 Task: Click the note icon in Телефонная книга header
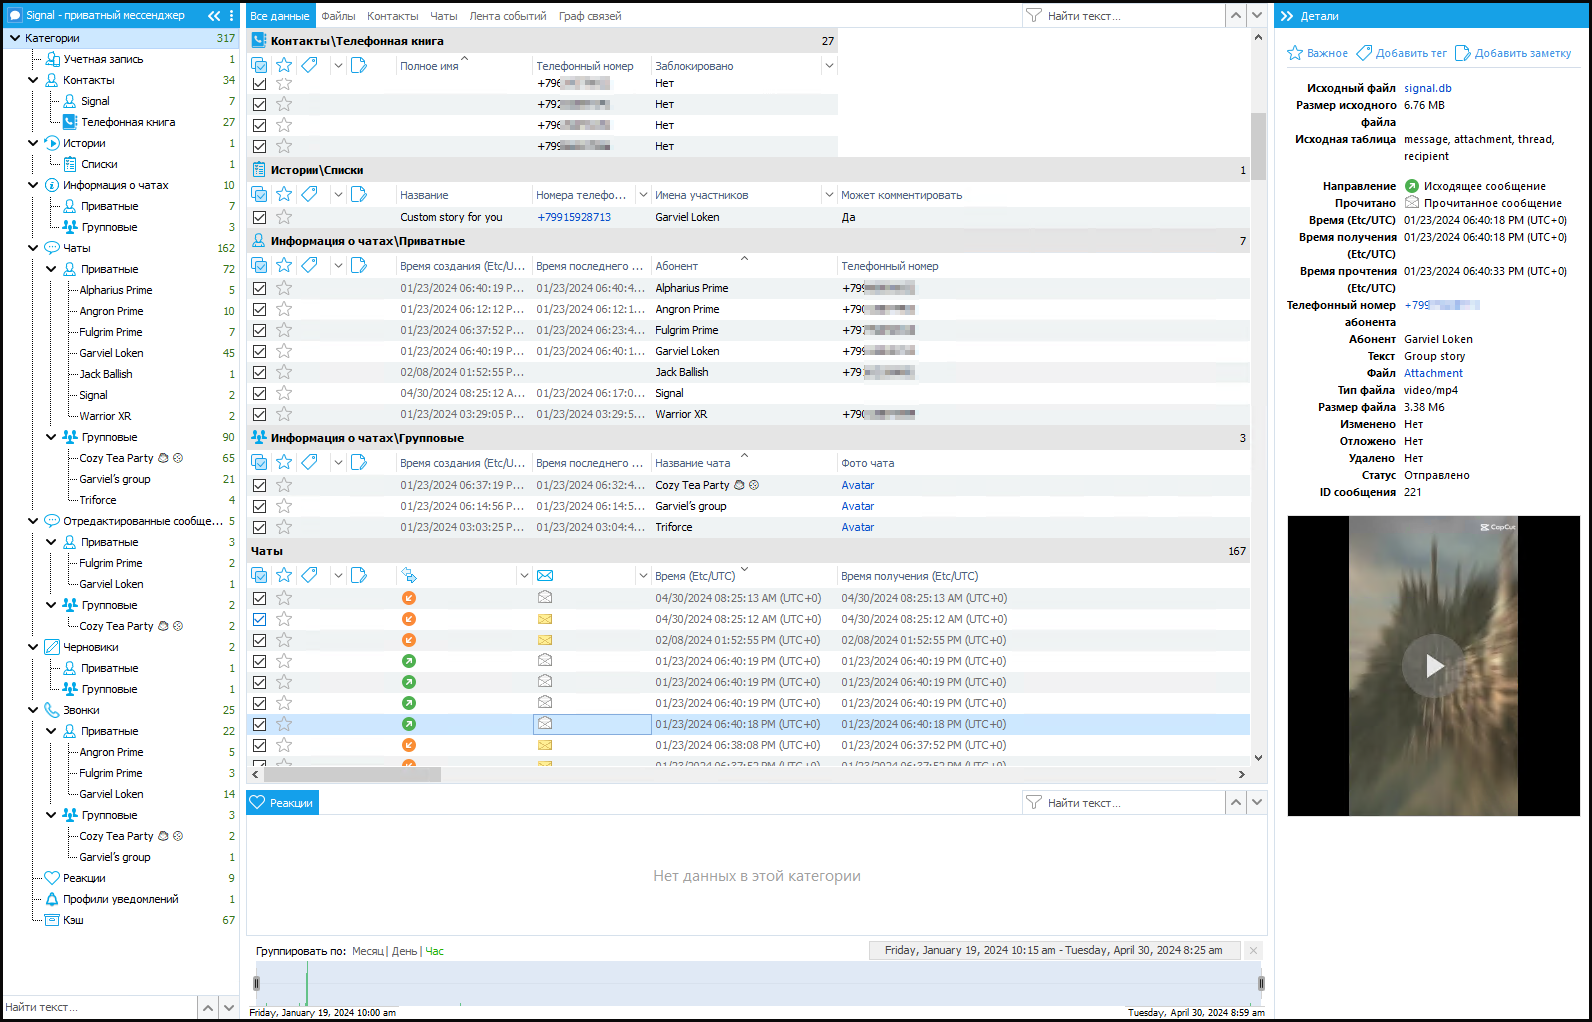coord(359,65)
